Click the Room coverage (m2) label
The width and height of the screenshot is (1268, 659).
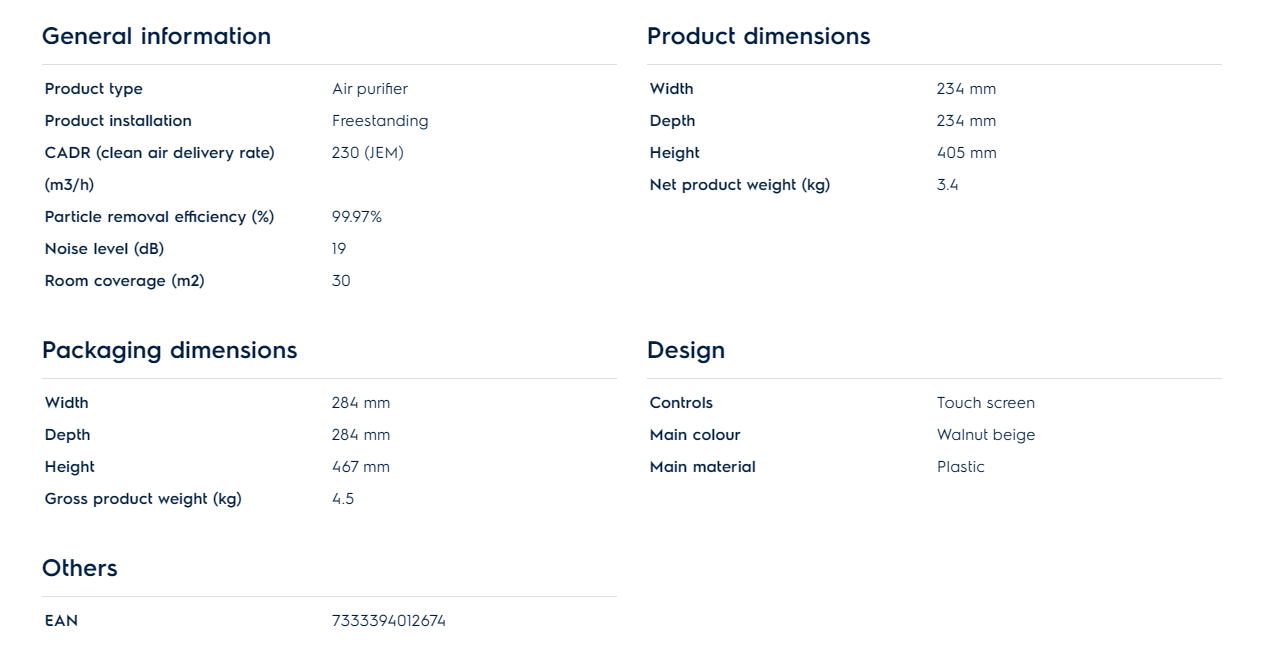[x=124, y=281]
